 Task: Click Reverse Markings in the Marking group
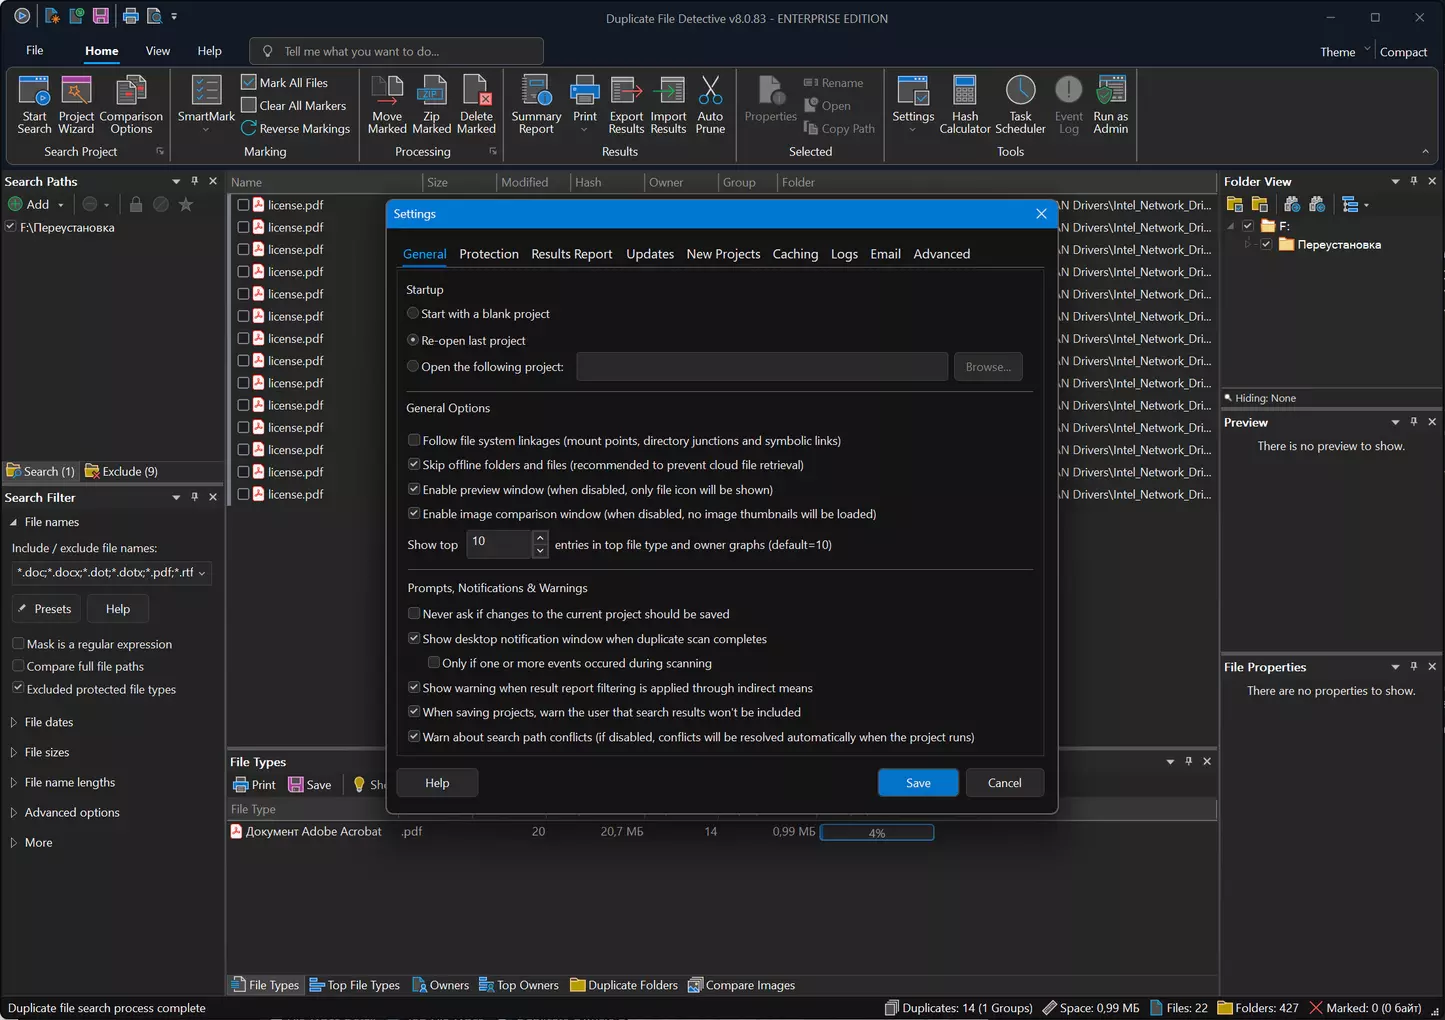point(296,129)
